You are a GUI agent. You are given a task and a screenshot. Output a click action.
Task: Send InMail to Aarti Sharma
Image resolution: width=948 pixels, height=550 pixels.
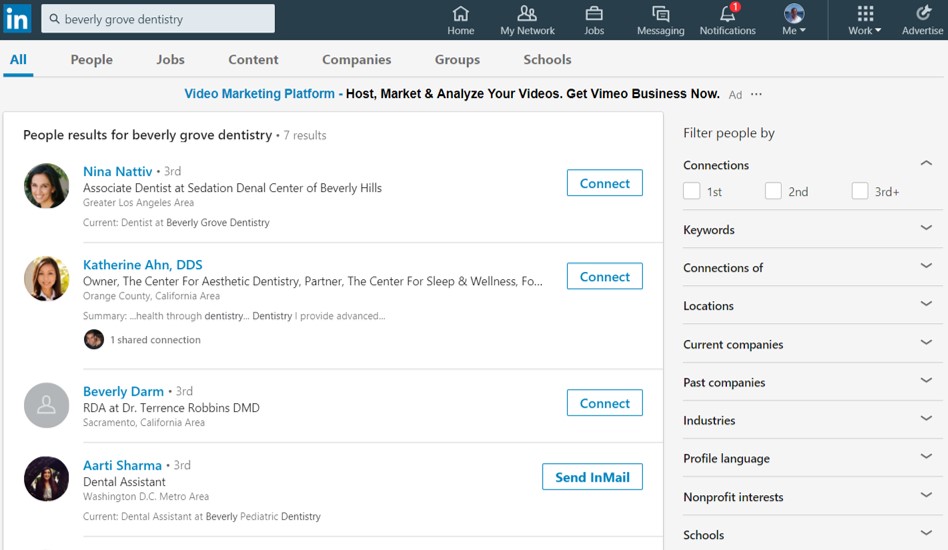point(592,477)
